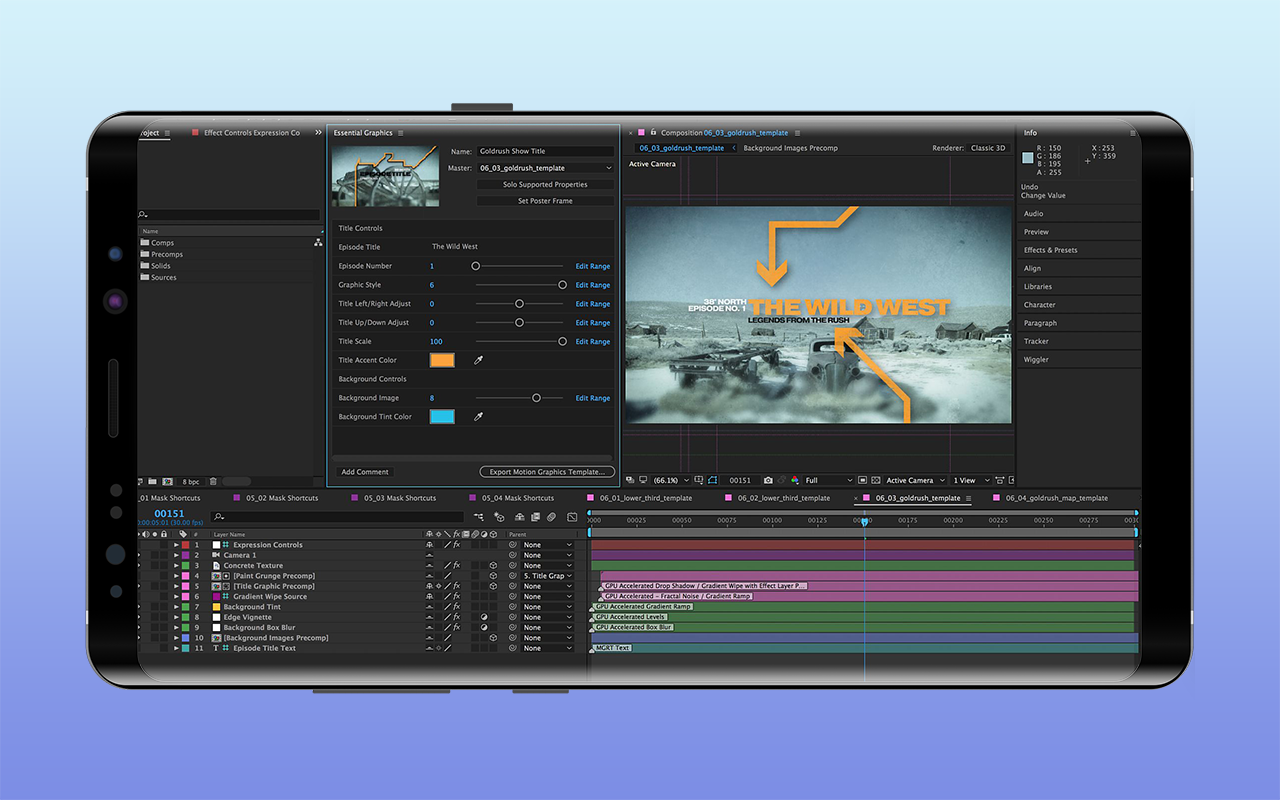Viewport: 1280px width, 800px height.
Task: Click Edit Range for Episode Number
Action: coord(593,266)
